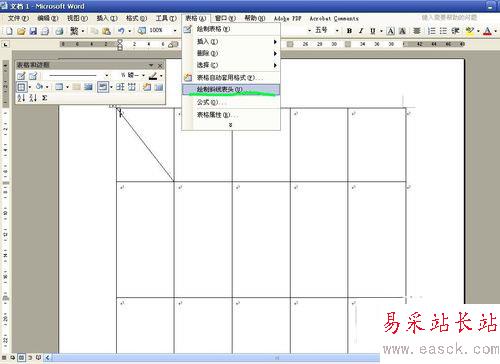
Task: Select the Eraser tool in Tables and Borders toolbar
Action: tap(33, 76)
